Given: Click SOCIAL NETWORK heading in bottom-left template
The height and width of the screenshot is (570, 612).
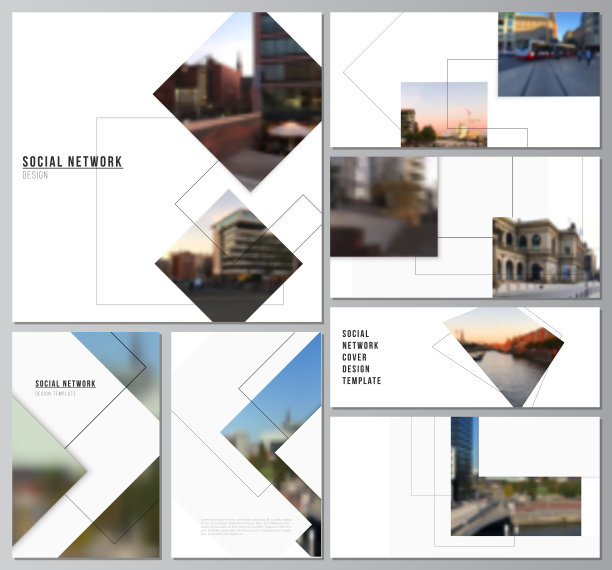Looking at the screenshot, I should tap(66, 384).
